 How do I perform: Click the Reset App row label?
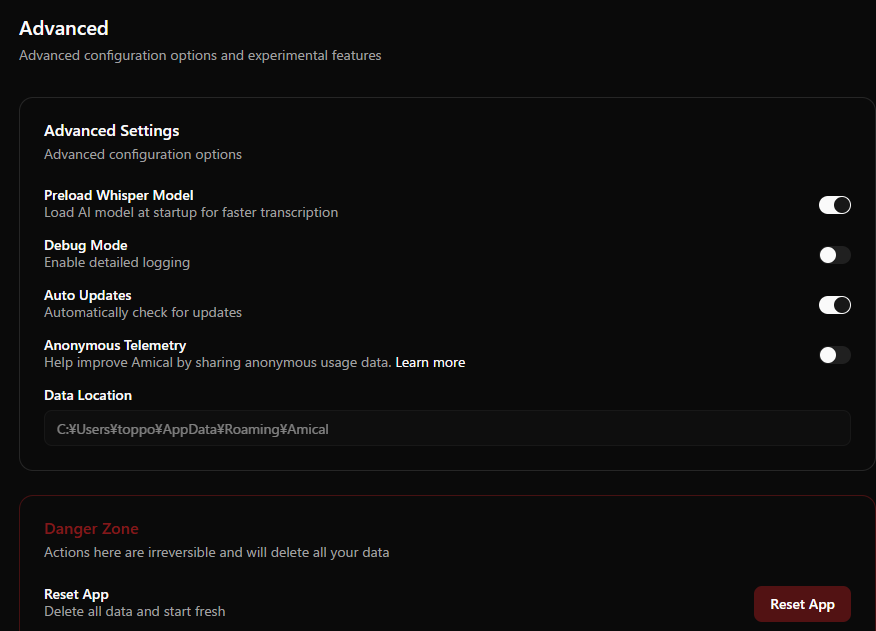click(76, 594)
